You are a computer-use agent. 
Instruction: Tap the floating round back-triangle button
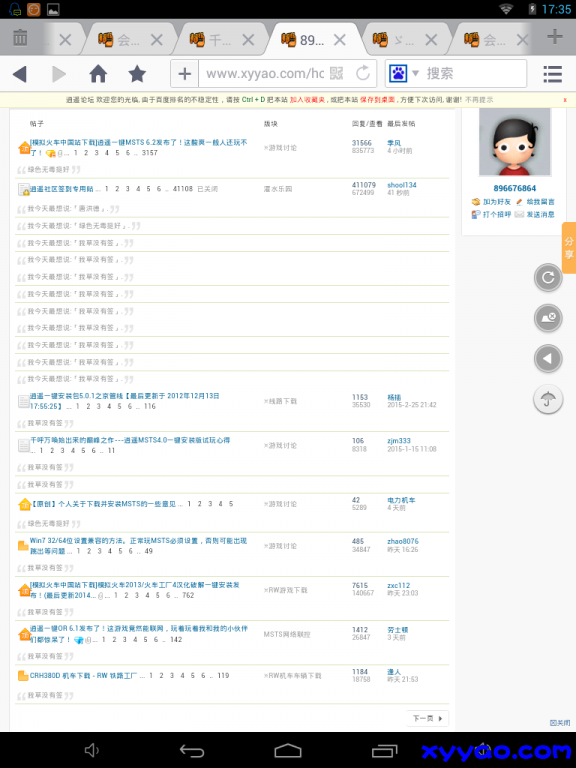[x=548, y=359]
